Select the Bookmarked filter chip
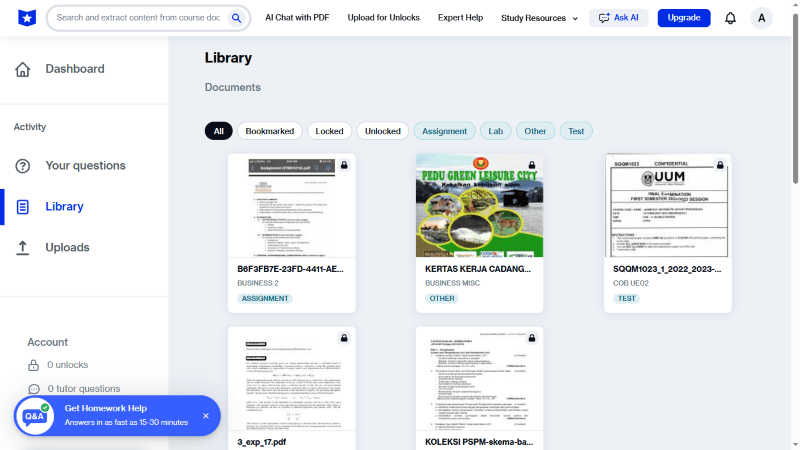The width and height of the screenshot is (800, 450). [270, 131]
